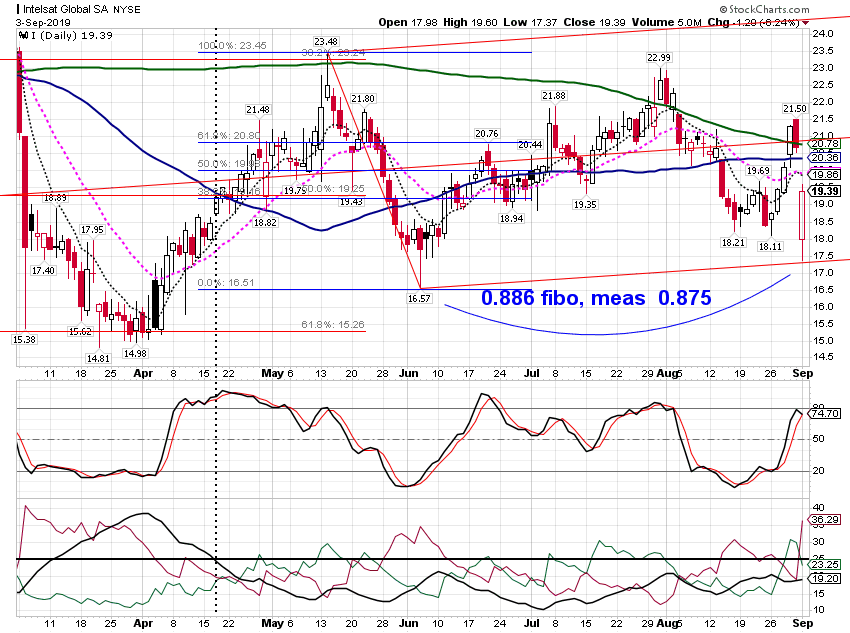
Task: Click the 74.70 oscillator value tag
Action: click(x=825, y=414)
